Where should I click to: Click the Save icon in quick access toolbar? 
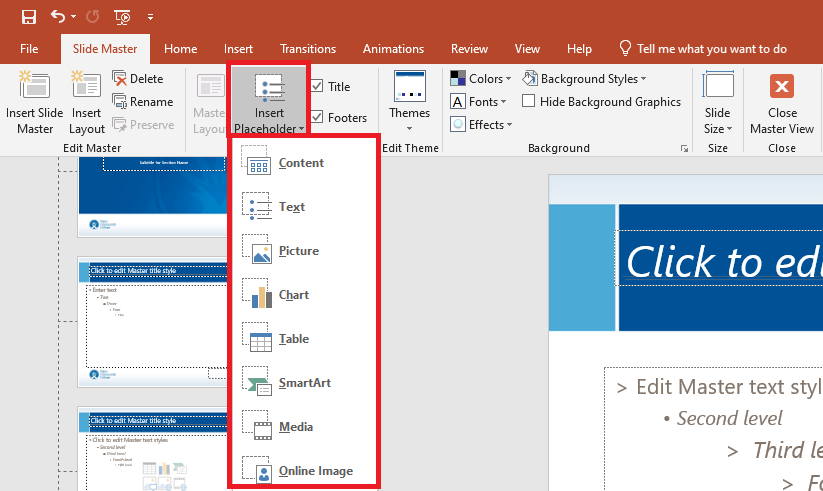28,17
